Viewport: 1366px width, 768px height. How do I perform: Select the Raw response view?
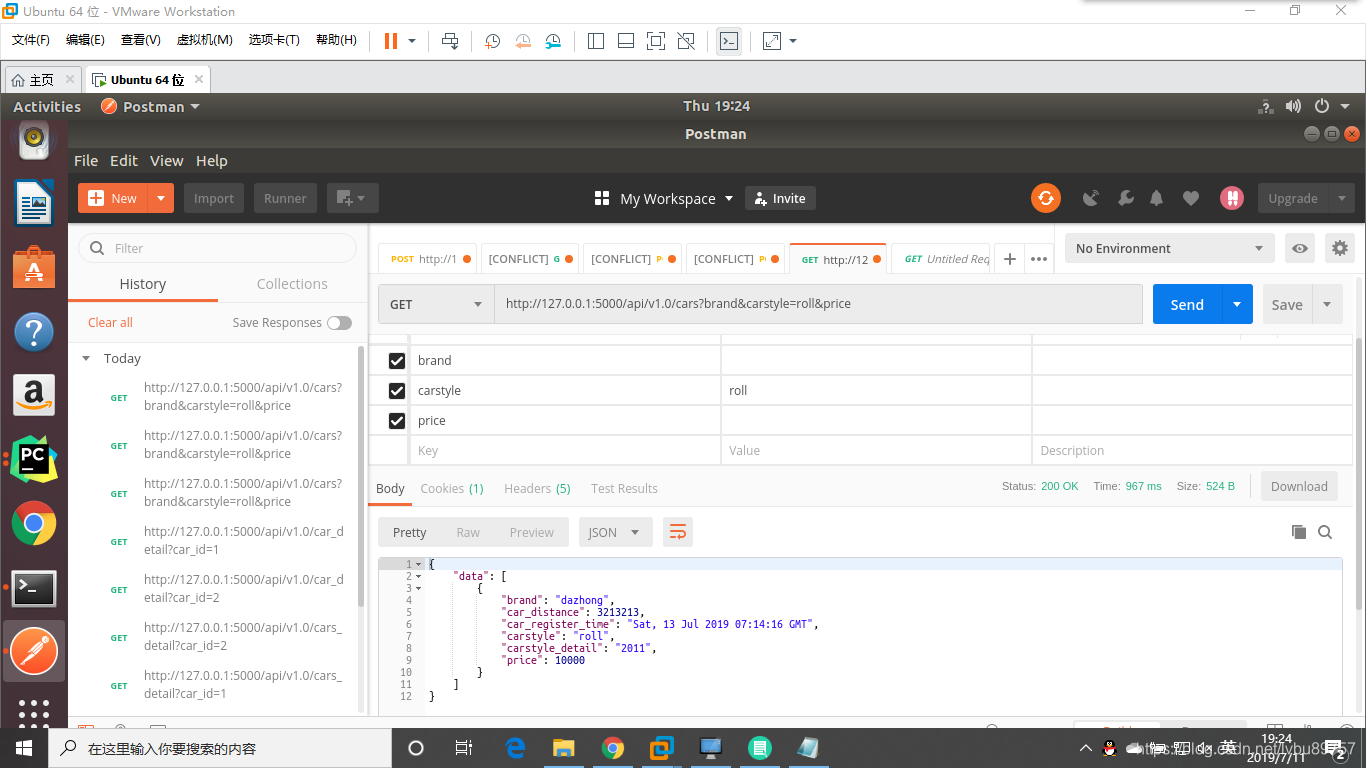pos(468,532)
